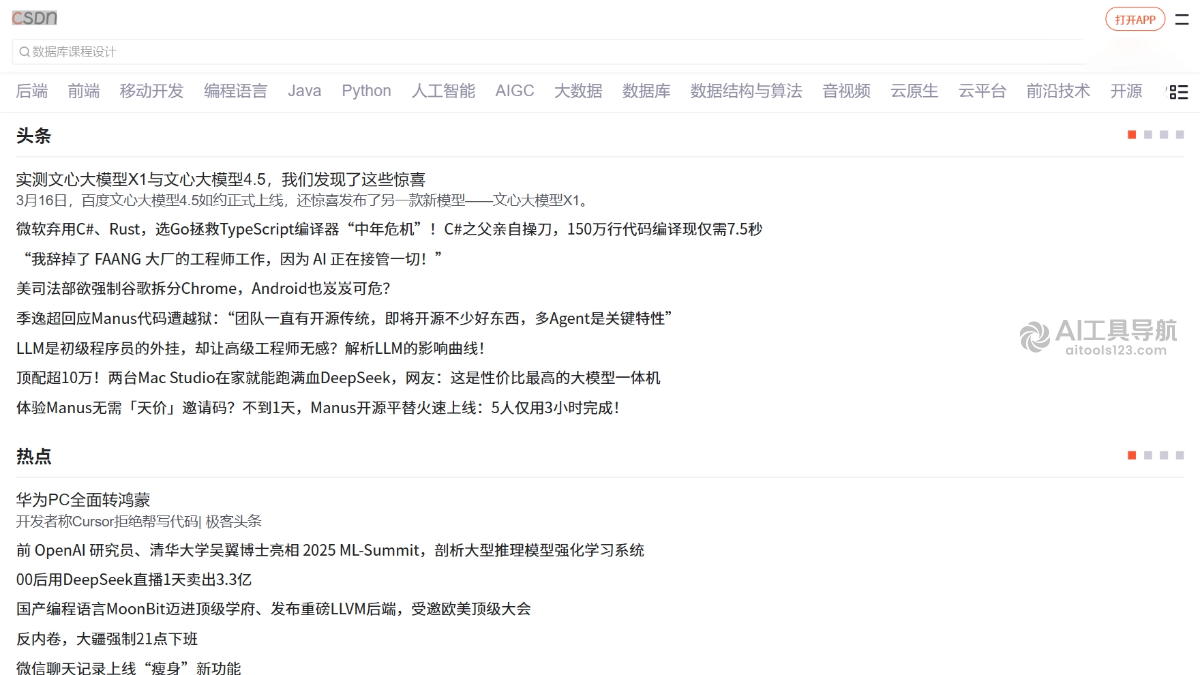This screenshot has height=675, width=1200.
Task: Switch to the 大数据 tab
Action: tap(579, 91)
